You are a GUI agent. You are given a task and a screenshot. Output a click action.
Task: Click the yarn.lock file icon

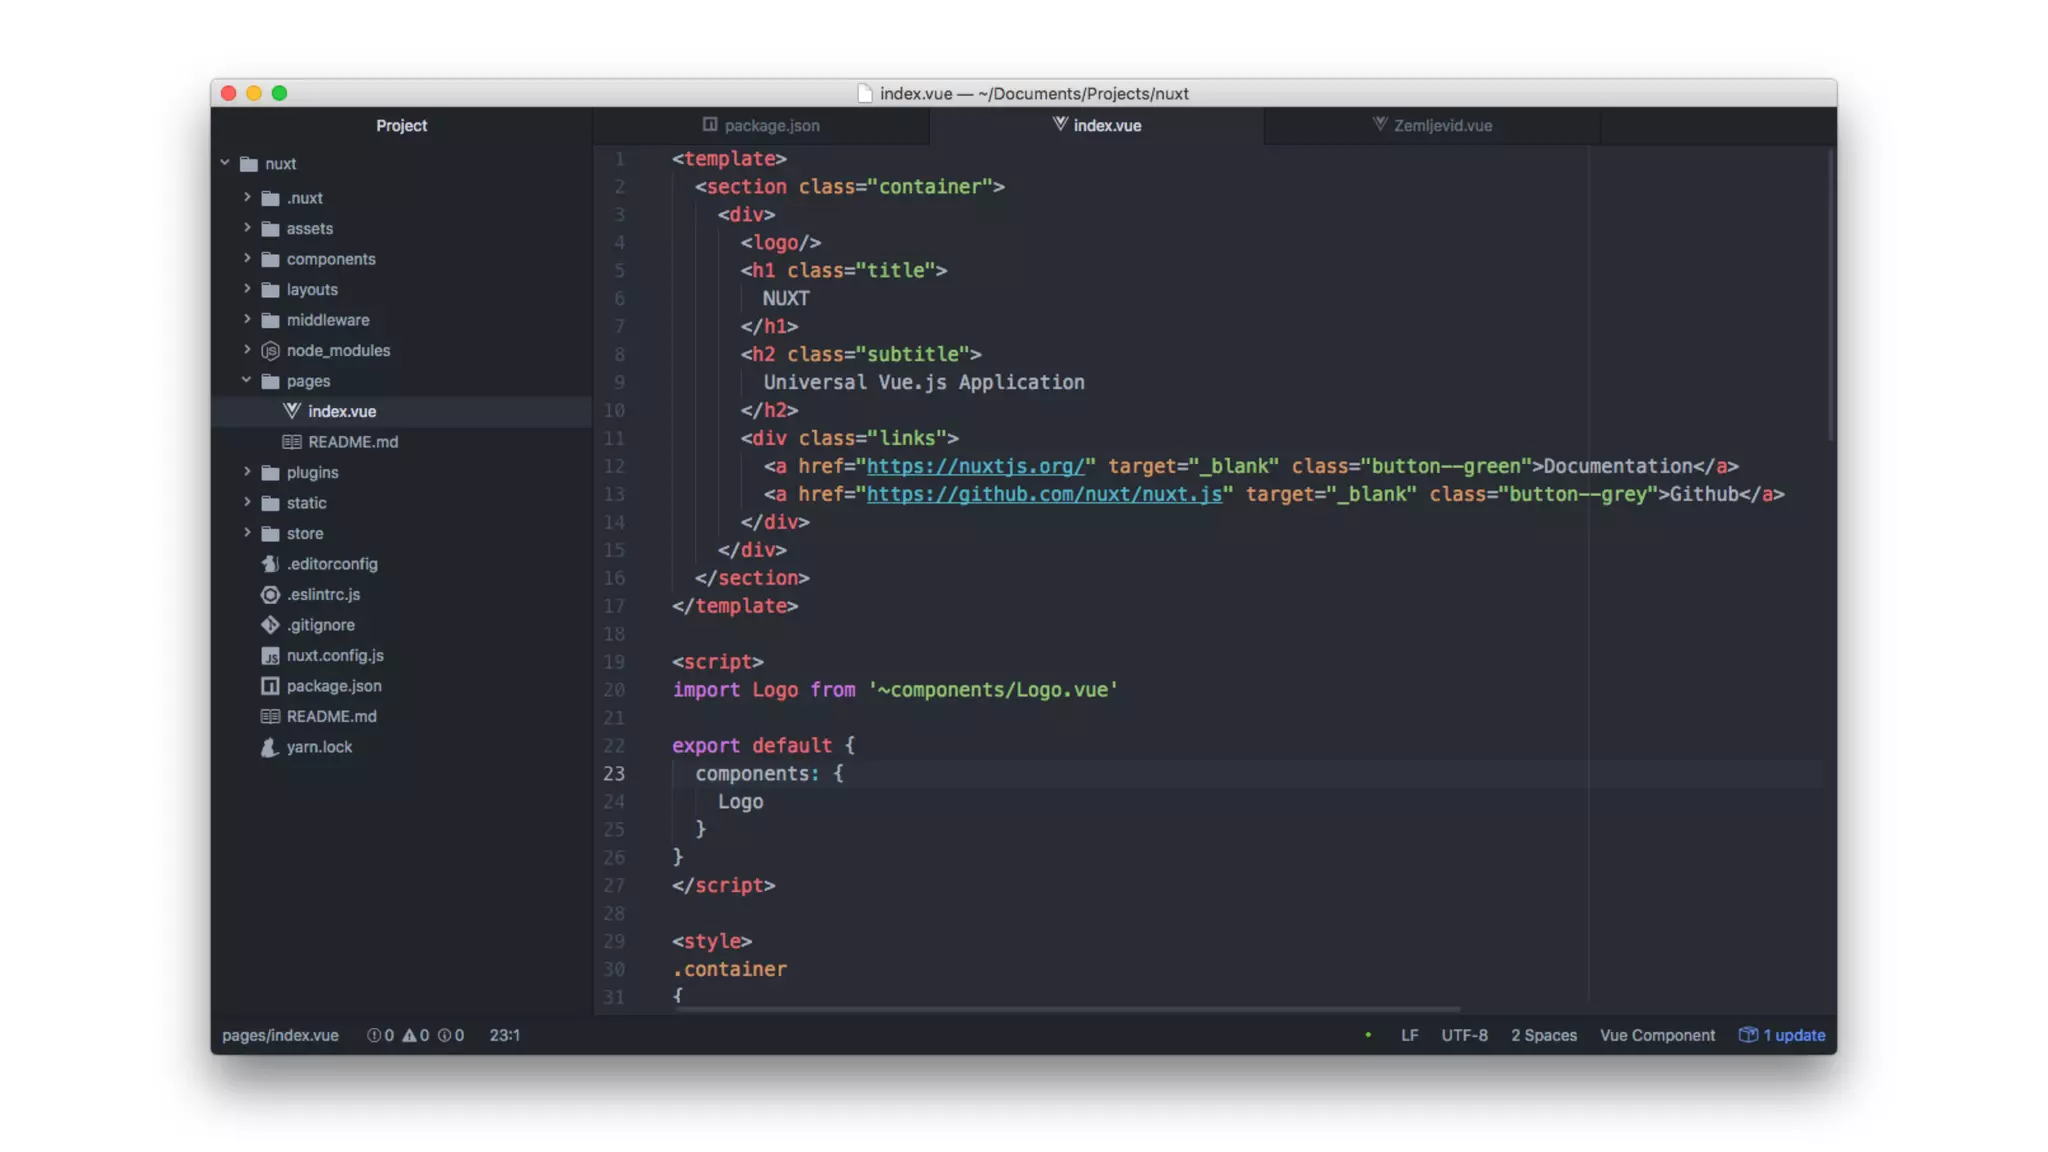269,747
